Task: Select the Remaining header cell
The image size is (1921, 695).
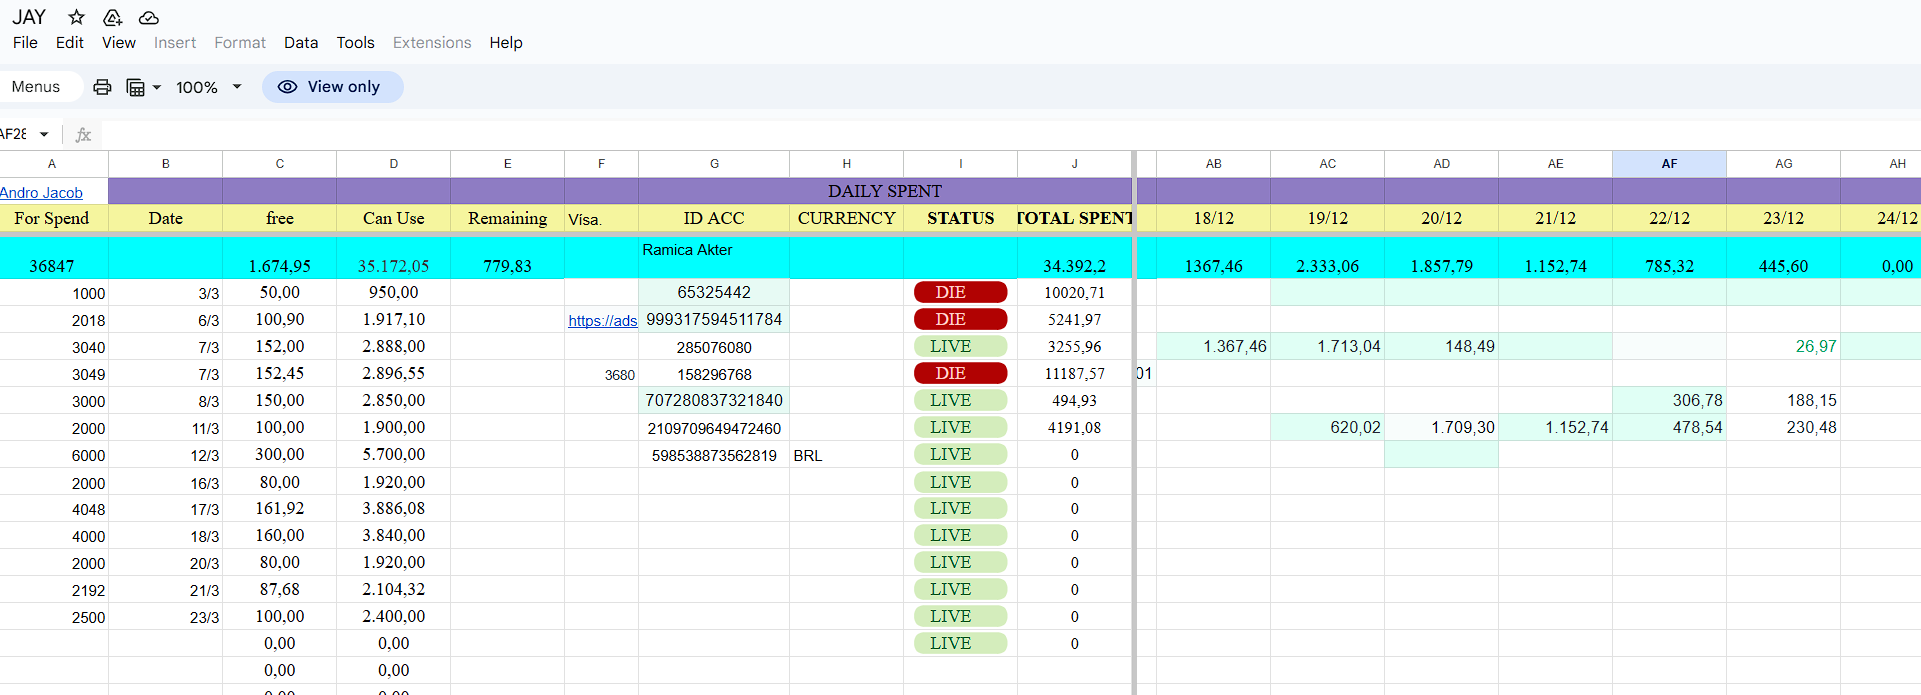Action: (507, 218)
